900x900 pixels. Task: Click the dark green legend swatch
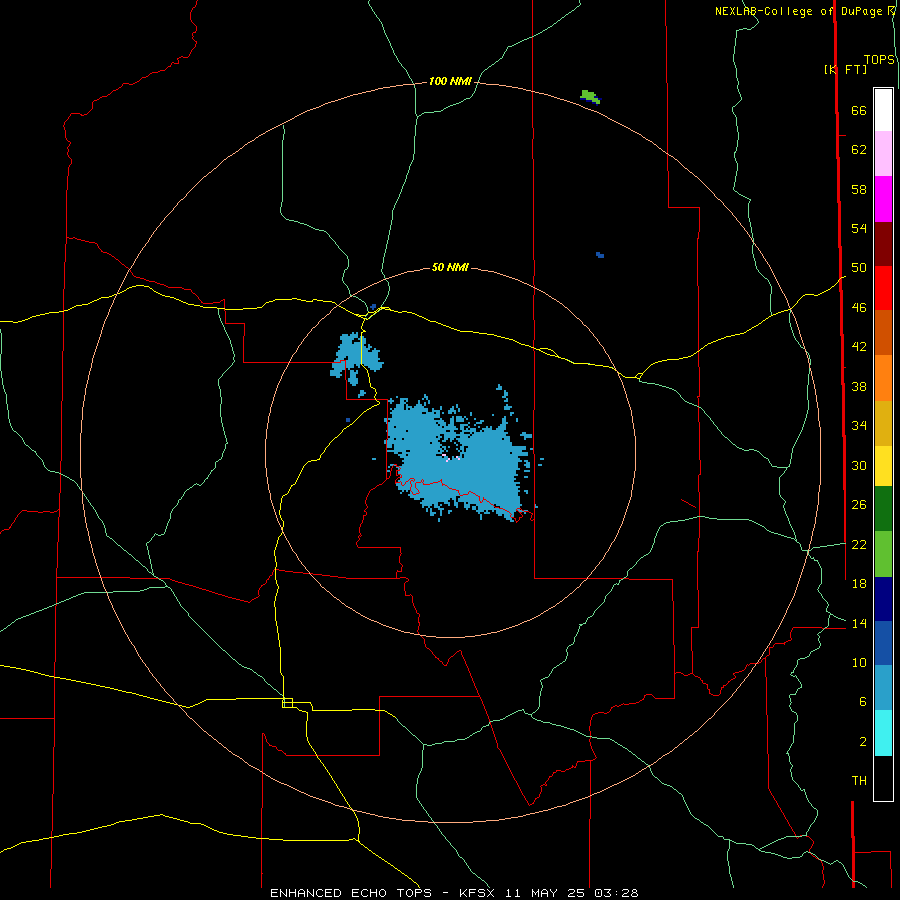[x=883, y=509]
